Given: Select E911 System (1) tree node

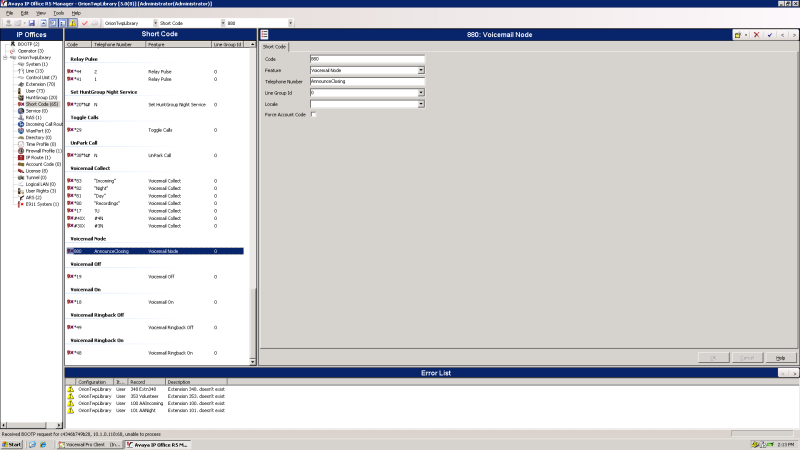Looking at the screenshot, I should tap(42, 204).
